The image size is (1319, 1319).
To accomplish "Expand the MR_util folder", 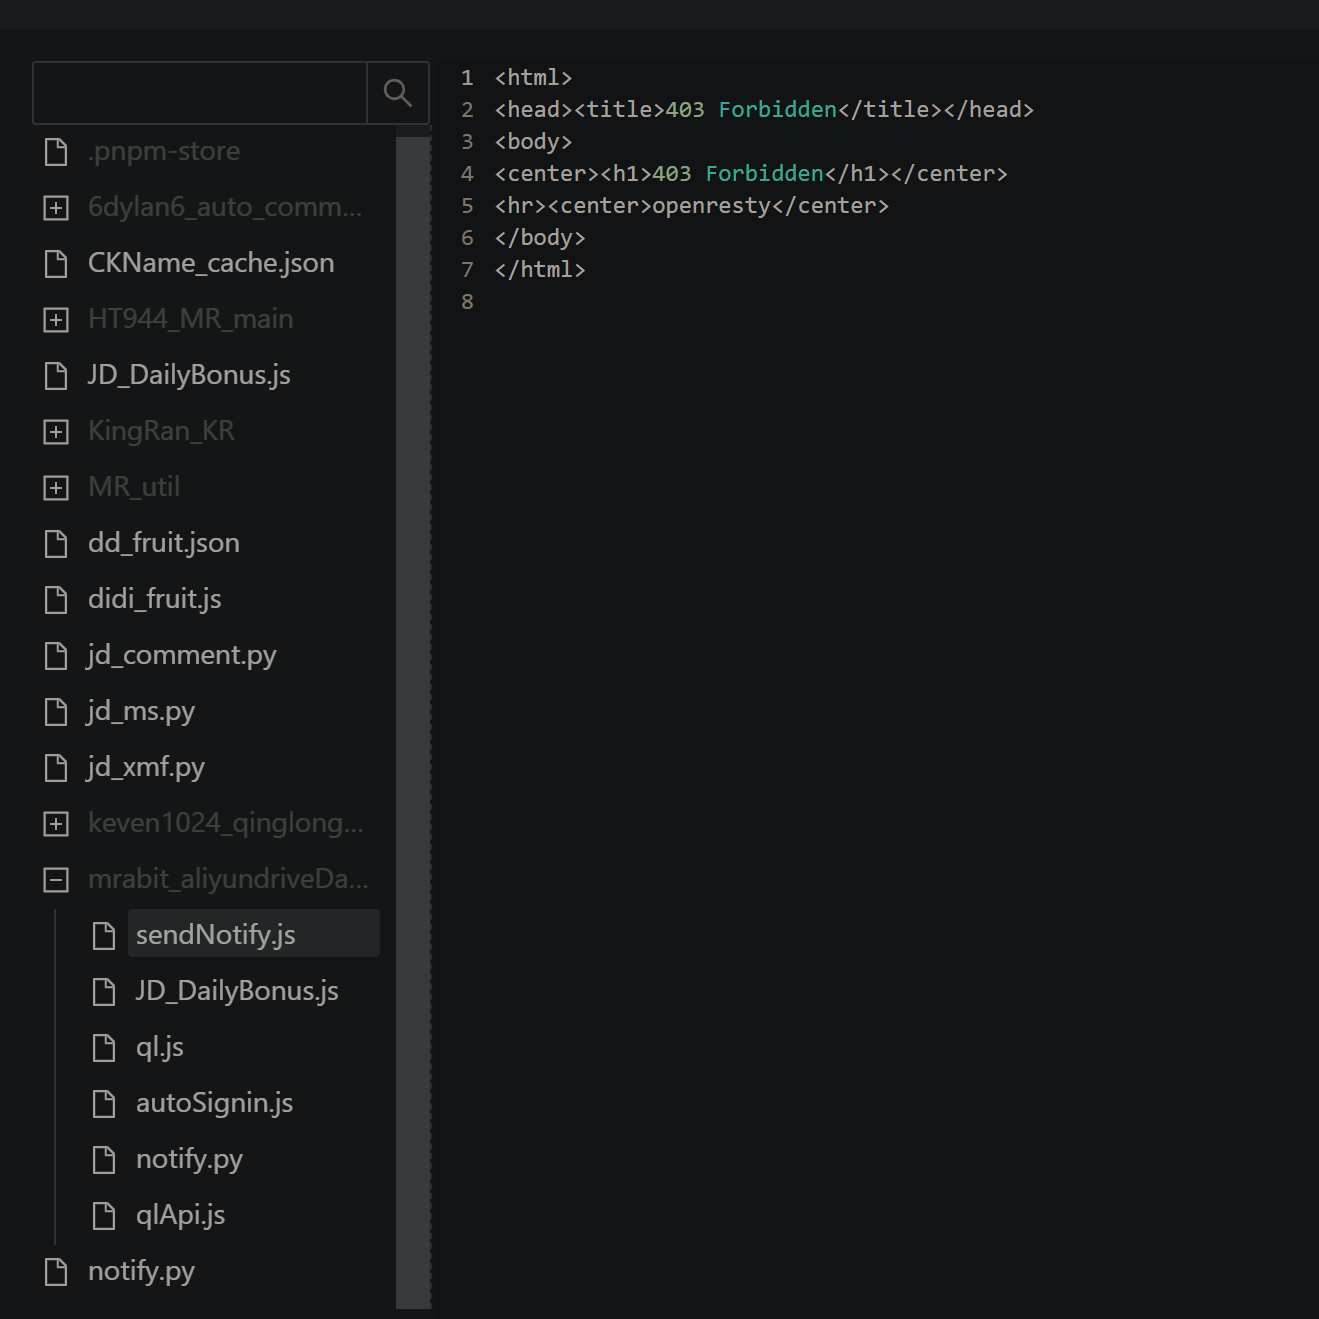I will click(x=55, y=487).
